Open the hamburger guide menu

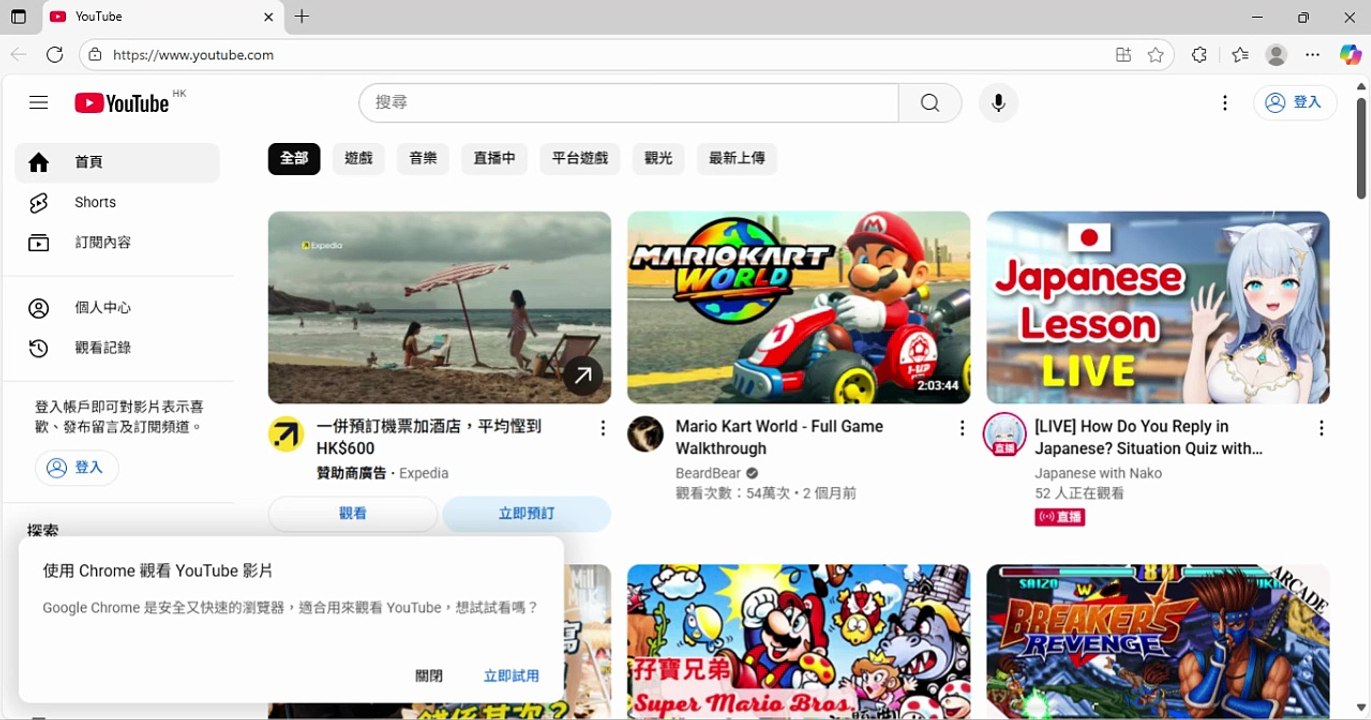tap(38, 103)
